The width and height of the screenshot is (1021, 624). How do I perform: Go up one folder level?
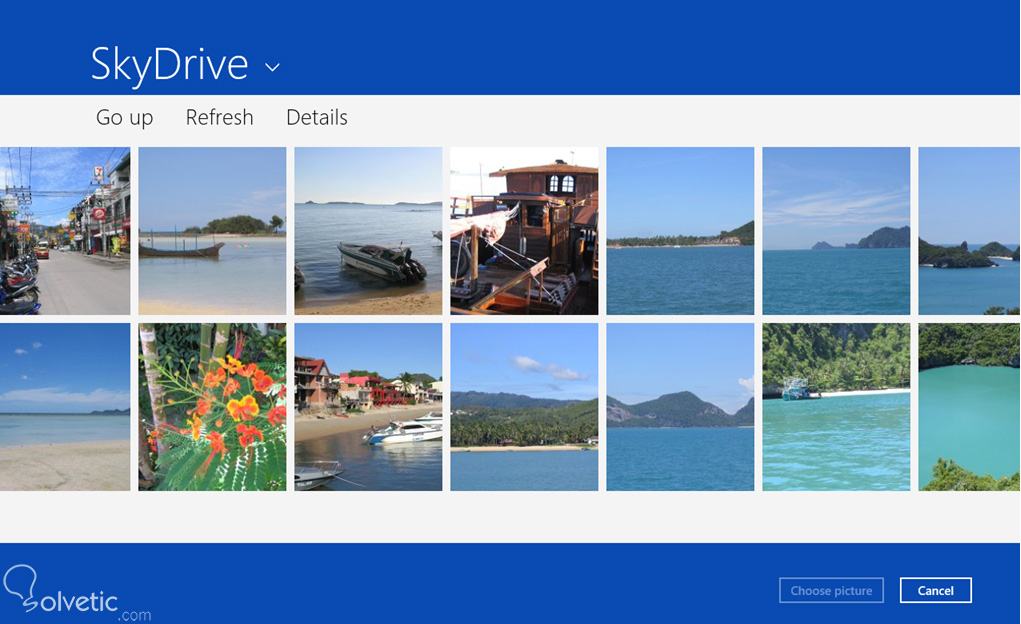coord(124,117)
